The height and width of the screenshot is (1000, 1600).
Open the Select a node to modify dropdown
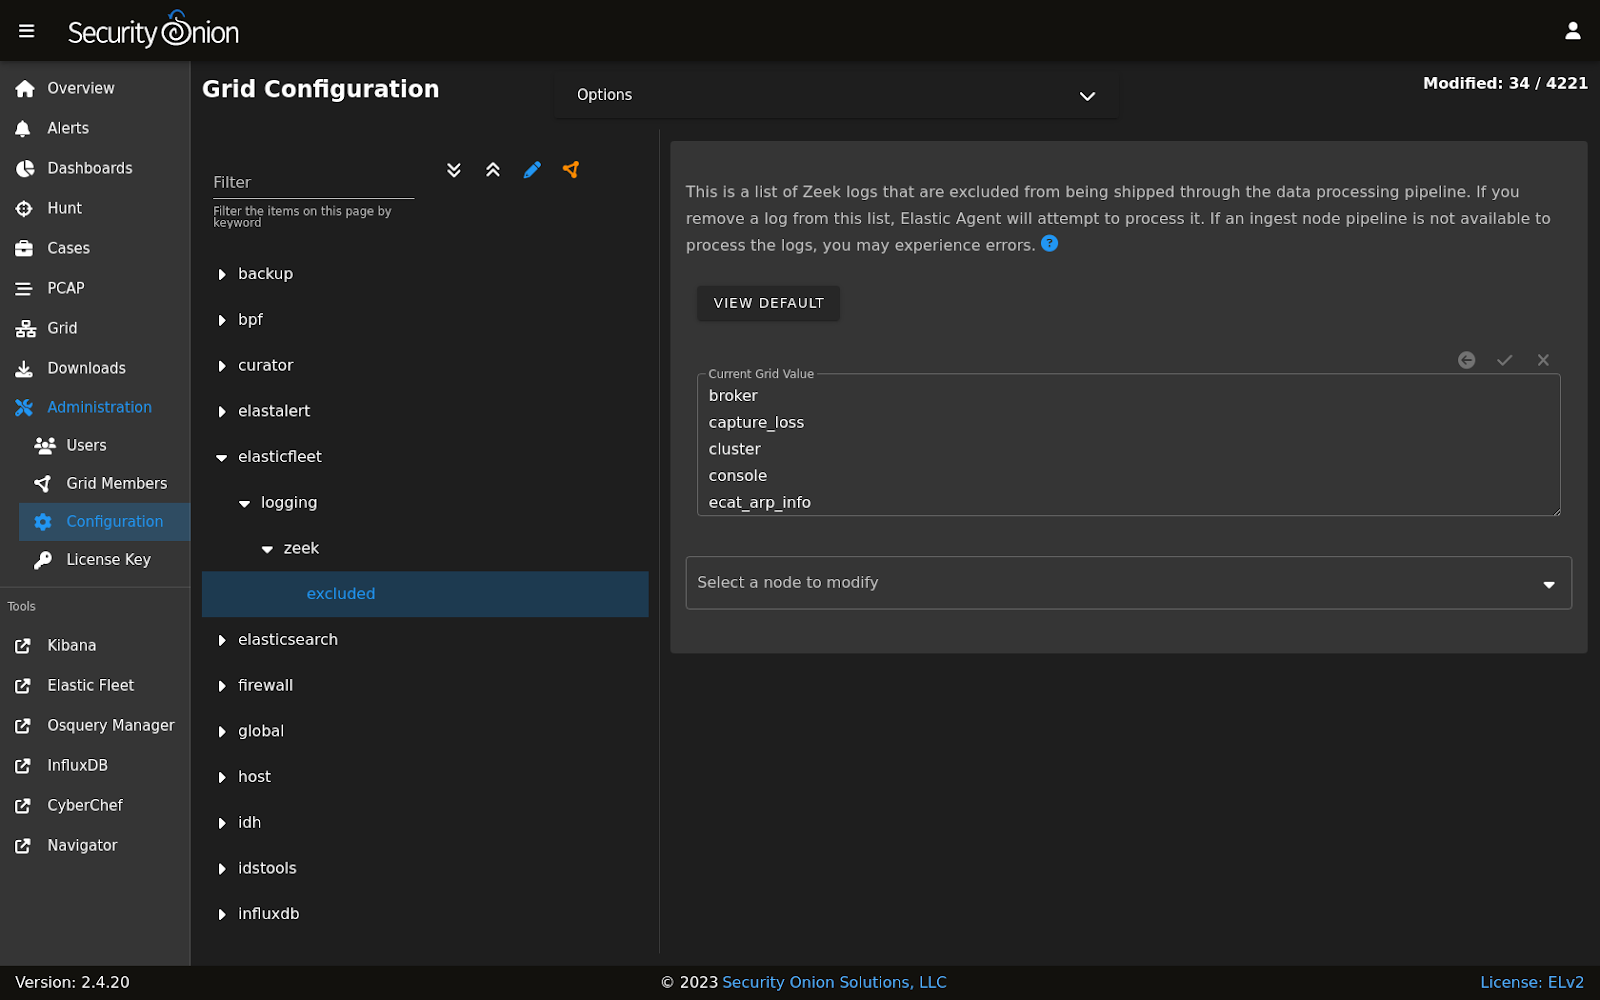(1128, 583)
